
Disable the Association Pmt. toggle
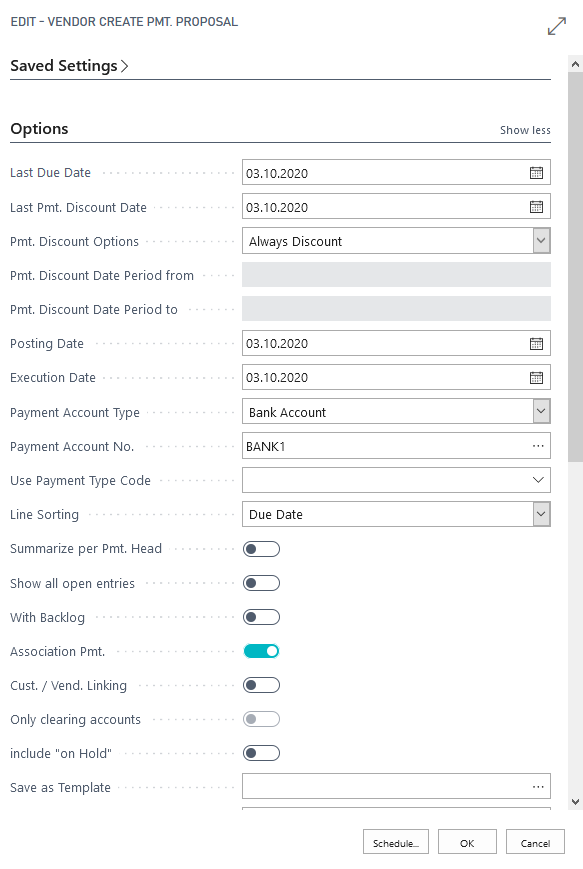261,650
